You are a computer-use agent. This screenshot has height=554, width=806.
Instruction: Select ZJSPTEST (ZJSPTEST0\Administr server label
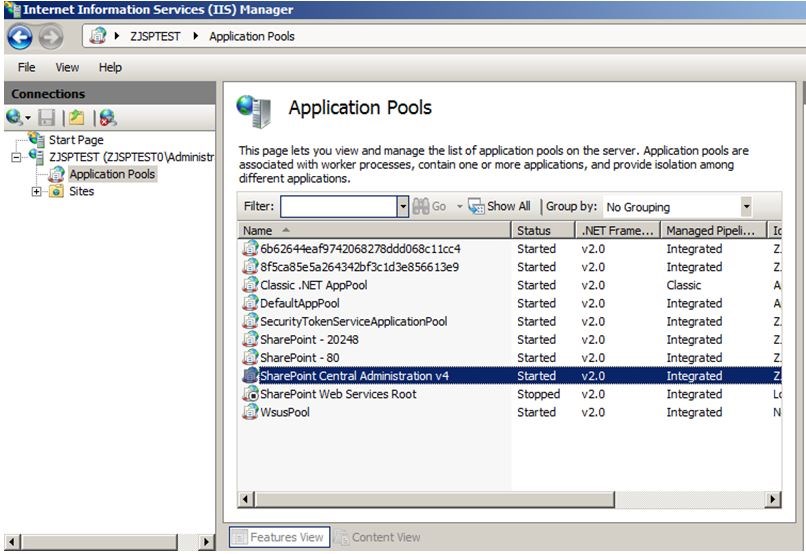tap(131, 157)
